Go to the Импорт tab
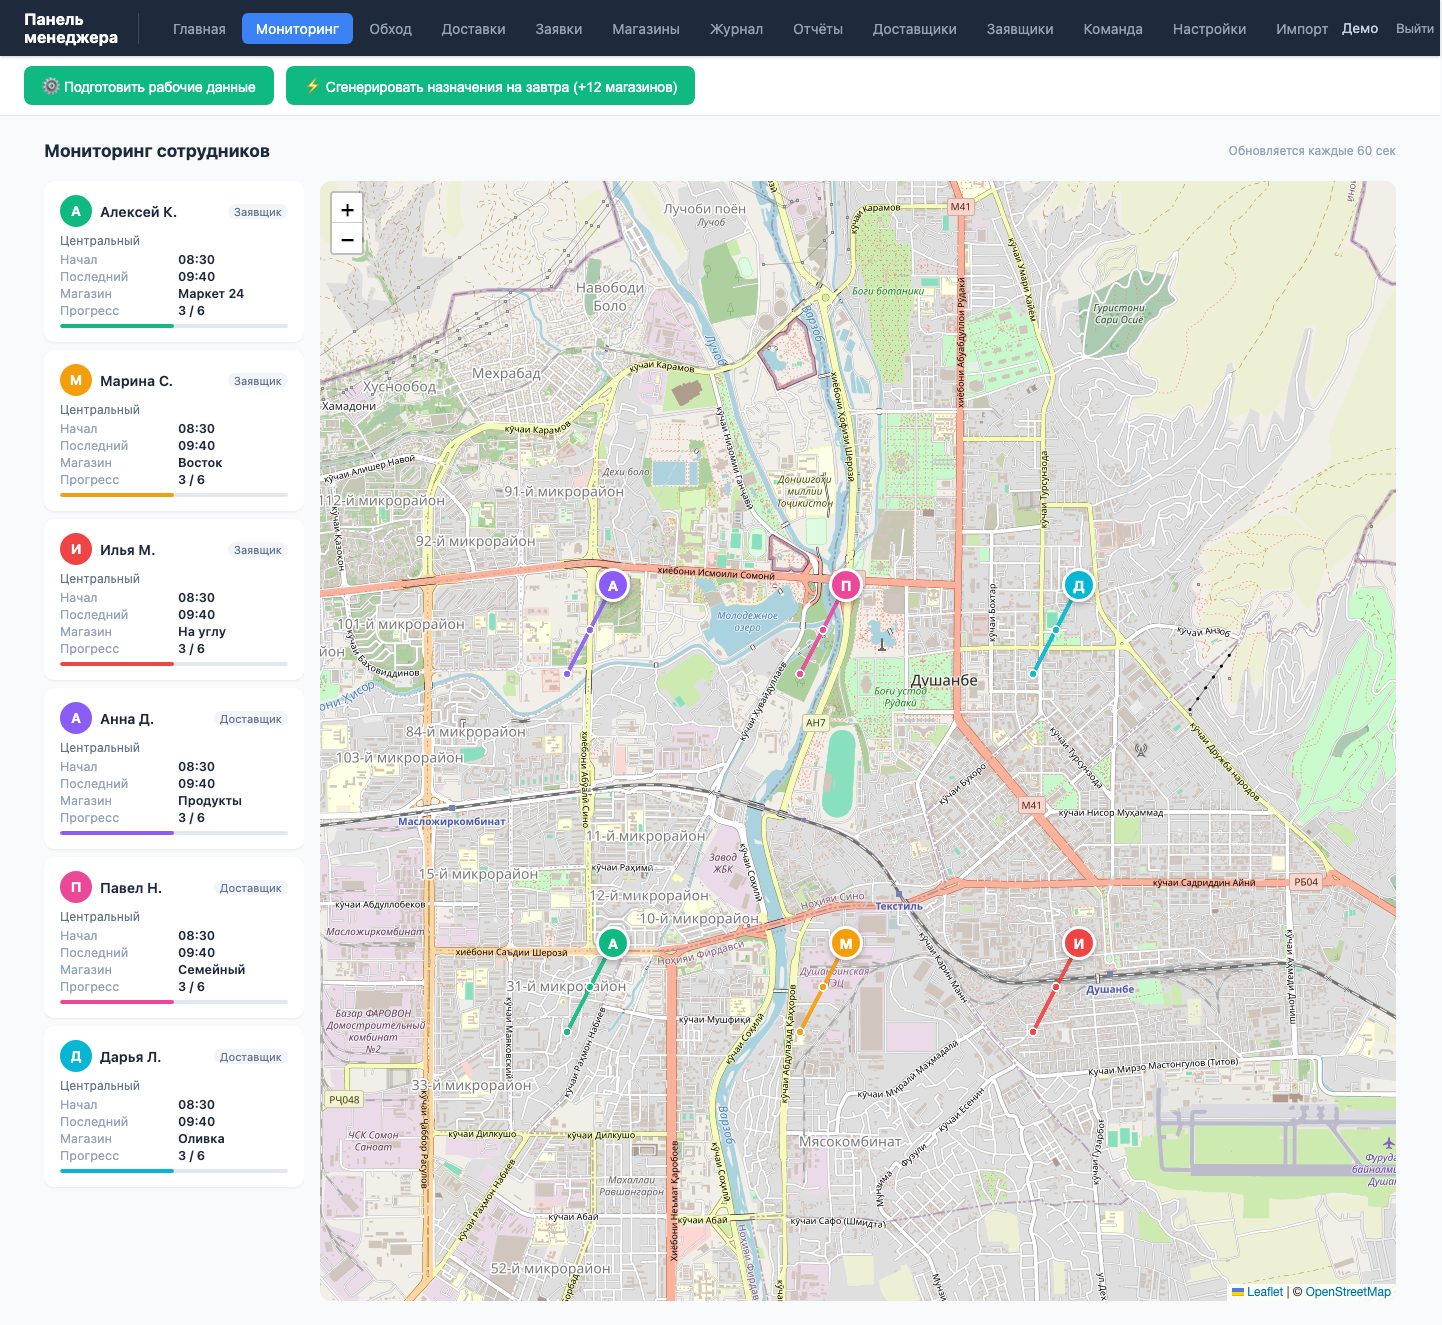Viewport: 1442px width, 1325px height. (1302, 29)
